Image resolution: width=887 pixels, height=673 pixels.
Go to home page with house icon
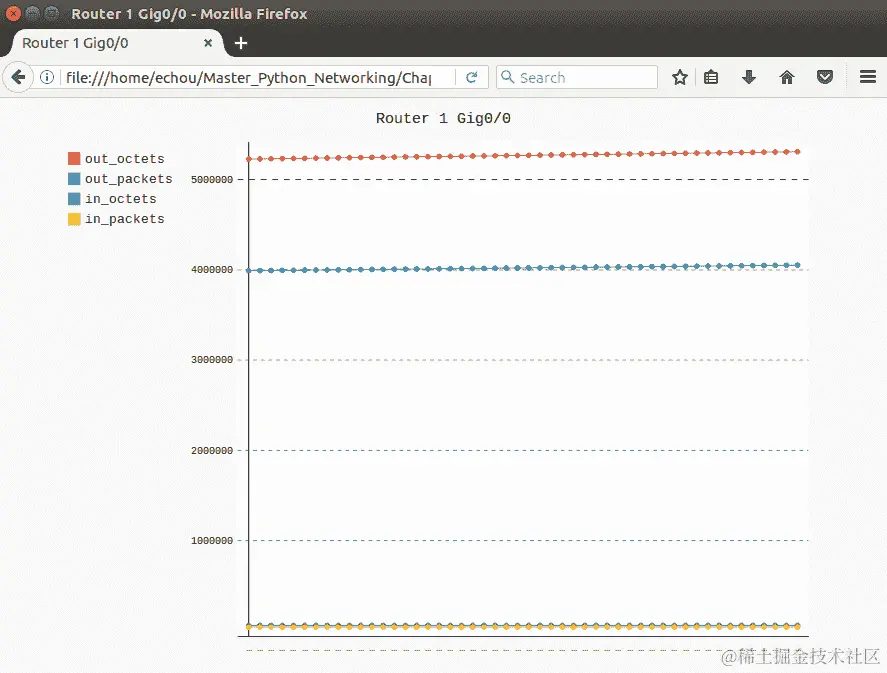tap(787, 77)
